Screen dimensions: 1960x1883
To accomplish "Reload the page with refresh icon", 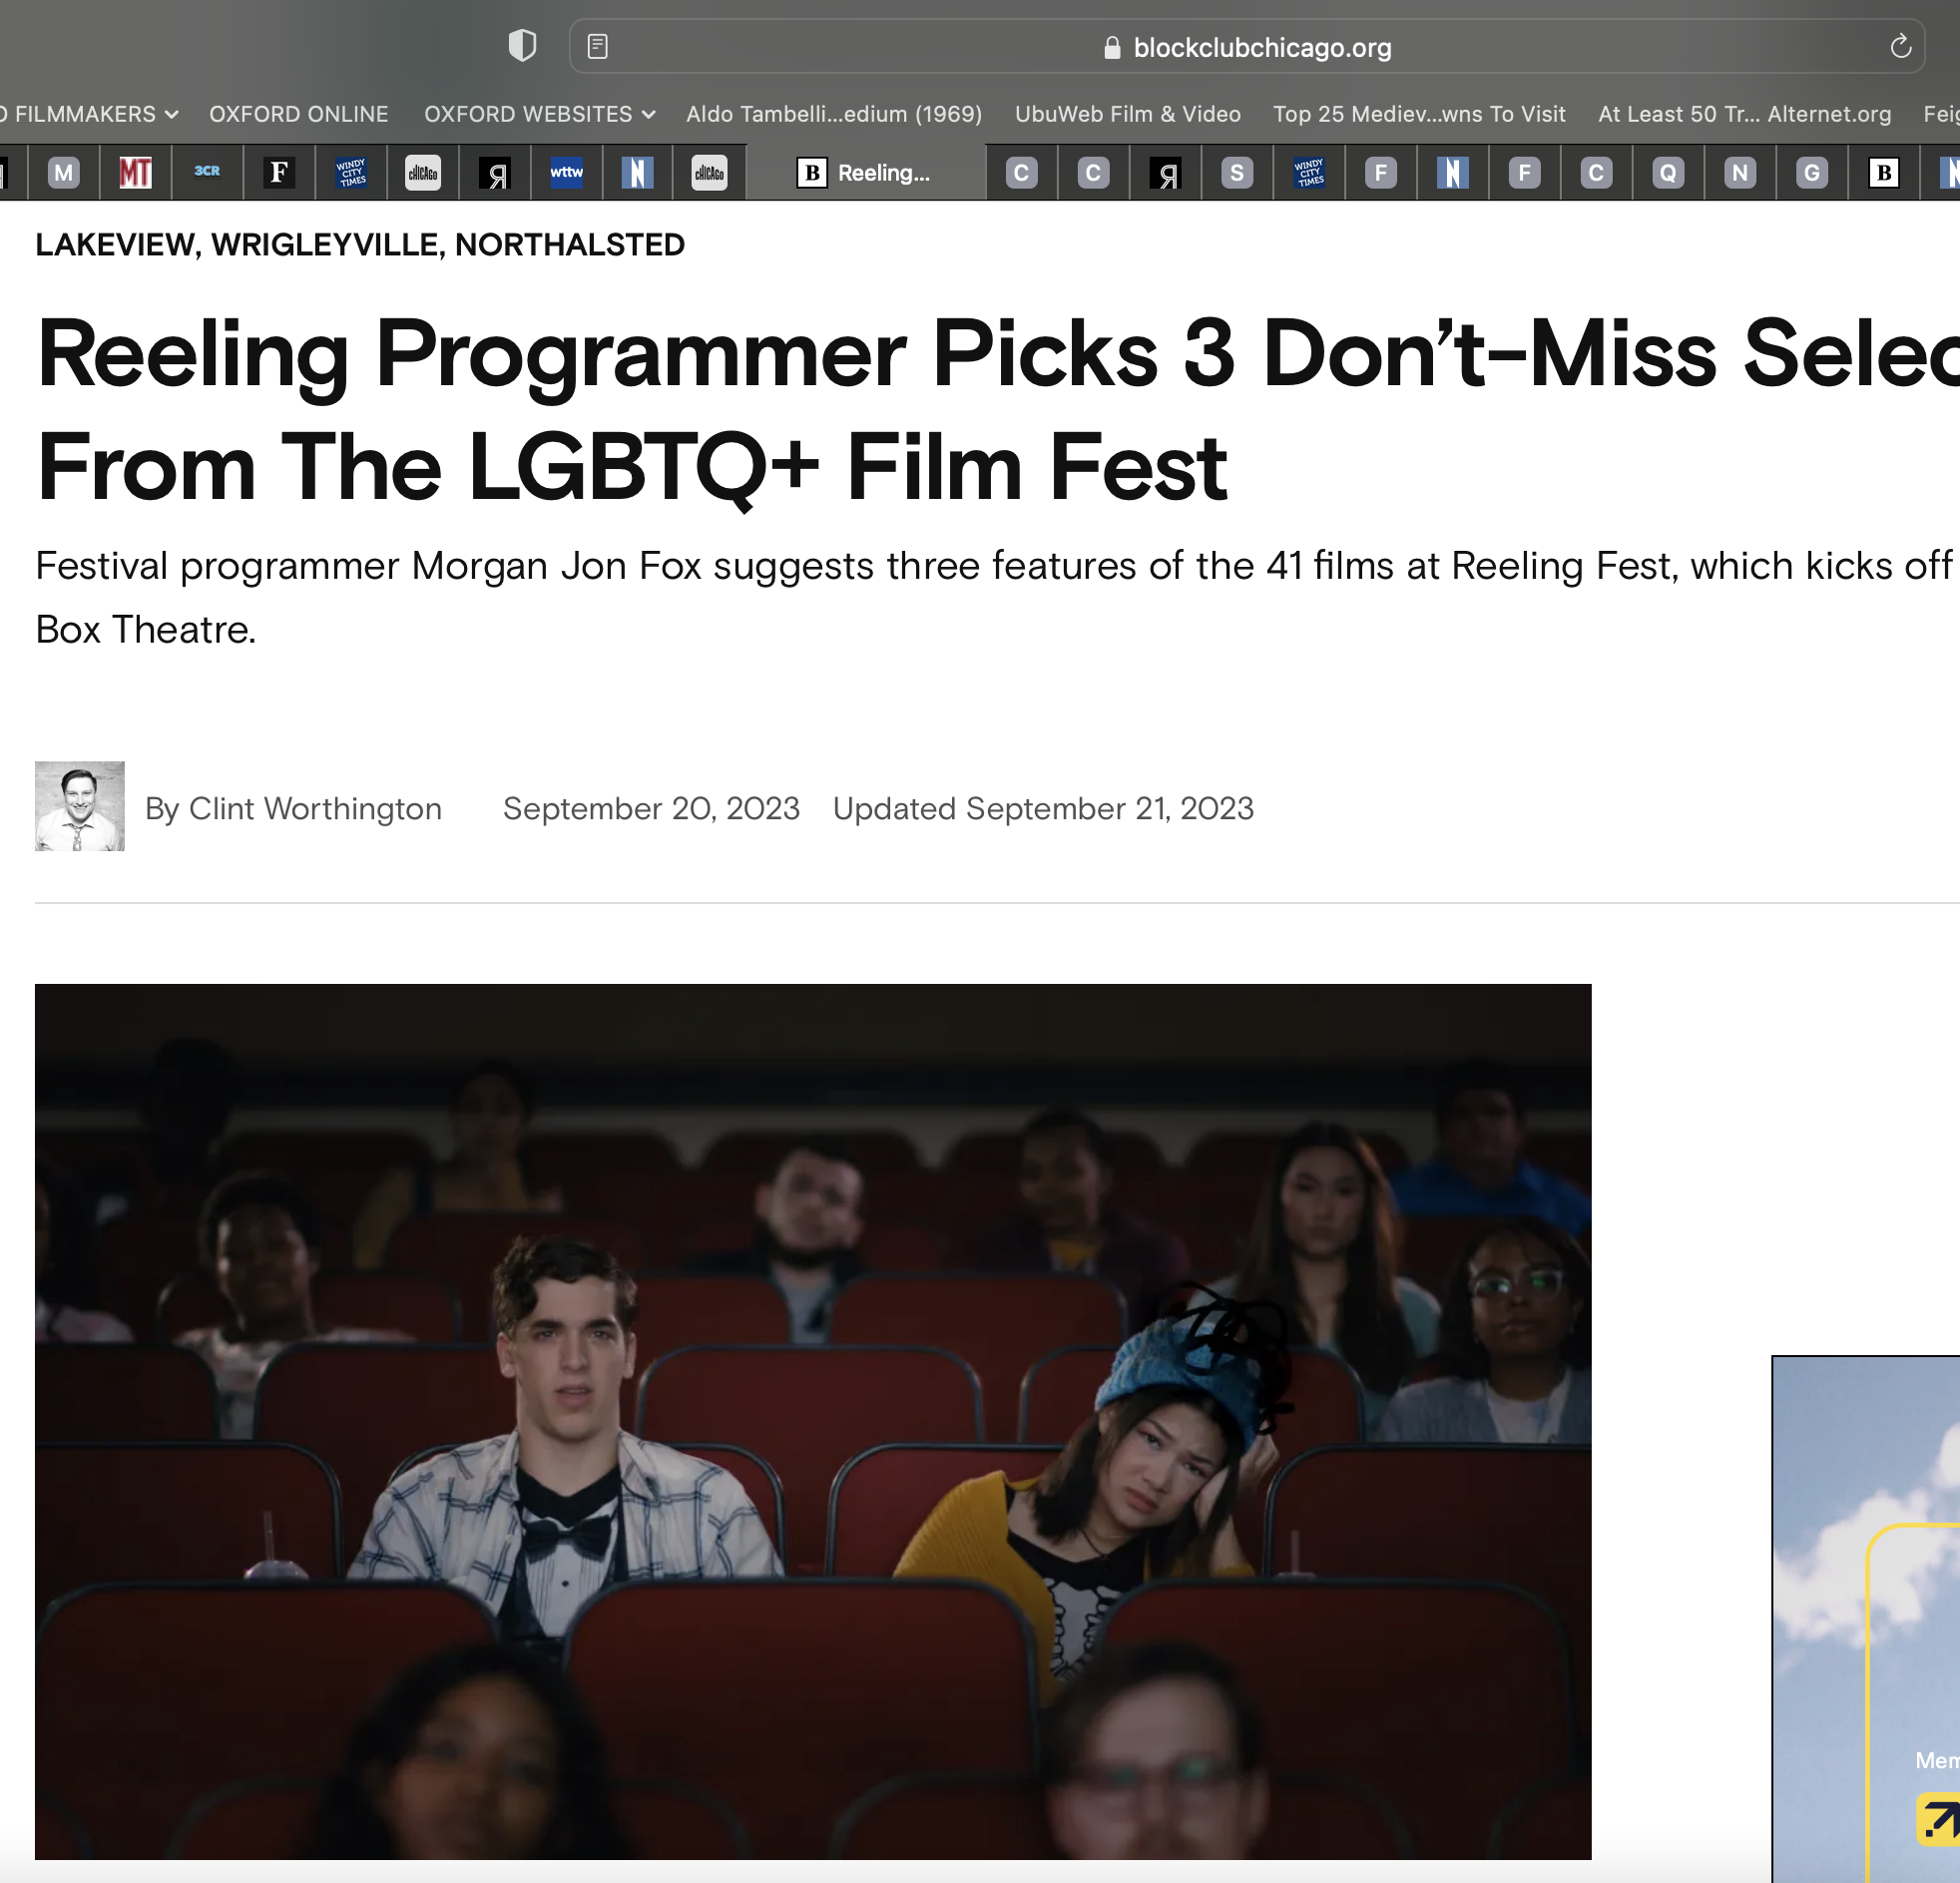I will click(x=1900, y=46).
